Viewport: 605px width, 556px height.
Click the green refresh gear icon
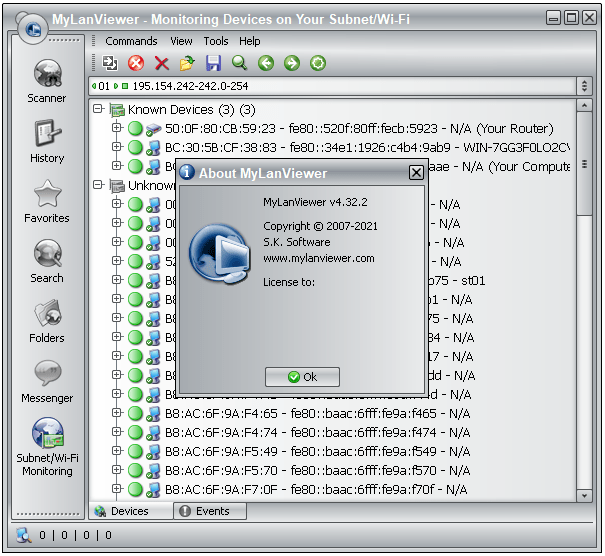click(x=318, y=63)
